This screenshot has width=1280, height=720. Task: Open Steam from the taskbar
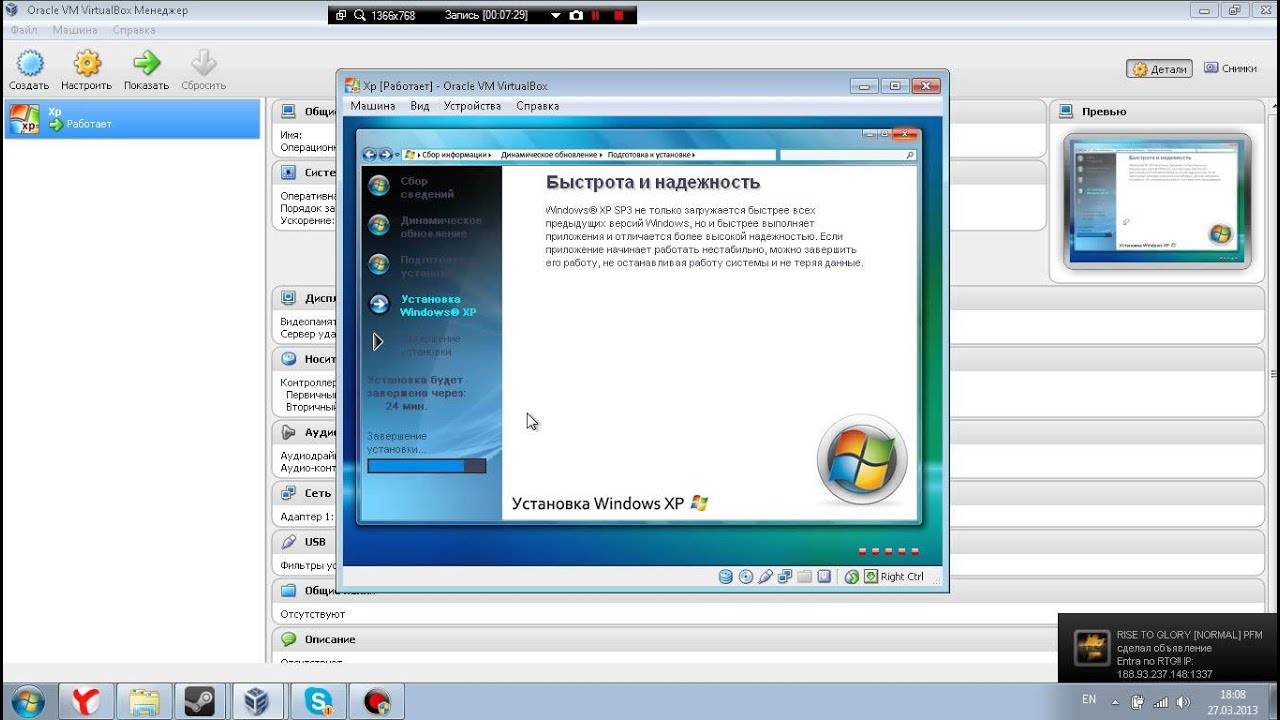click(x=201, y=702)
